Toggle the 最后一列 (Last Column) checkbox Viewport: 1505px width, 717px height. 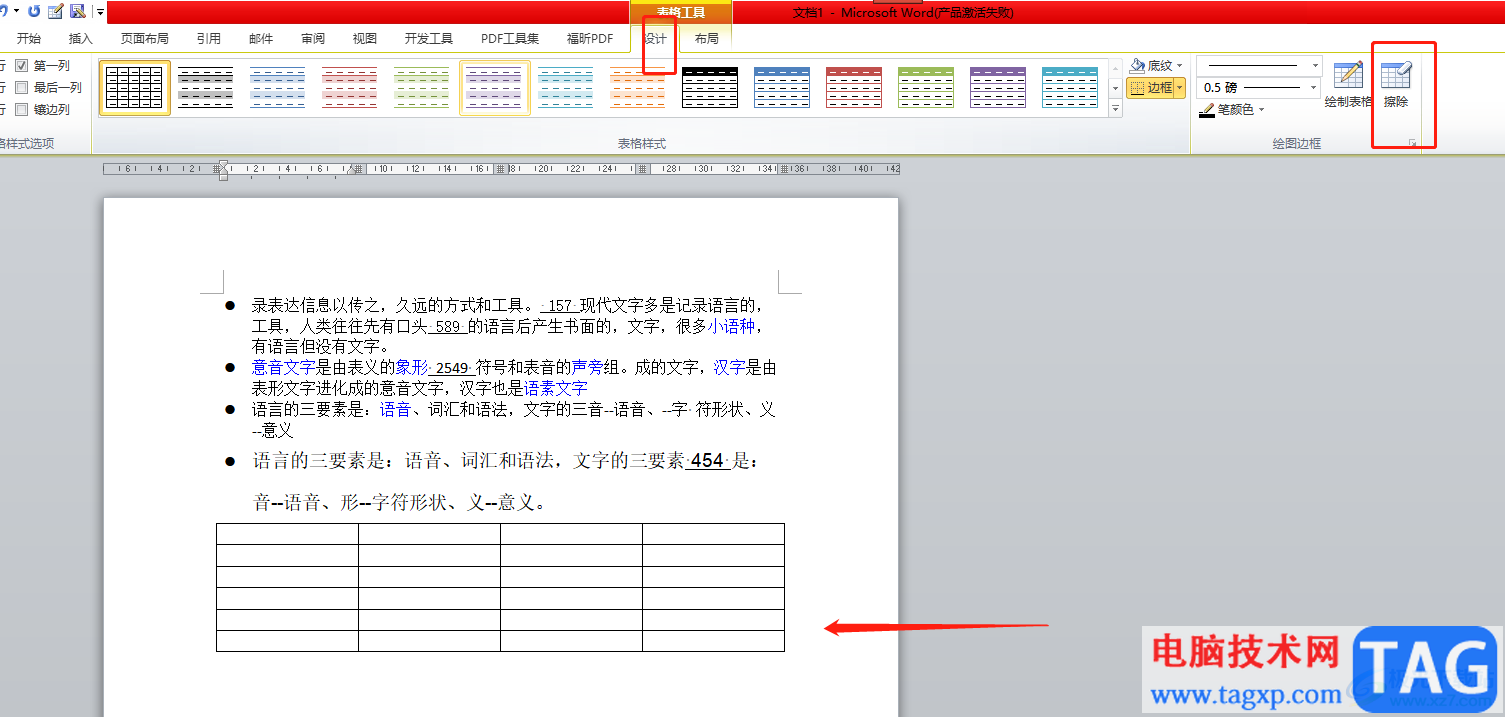click(22, 88)
